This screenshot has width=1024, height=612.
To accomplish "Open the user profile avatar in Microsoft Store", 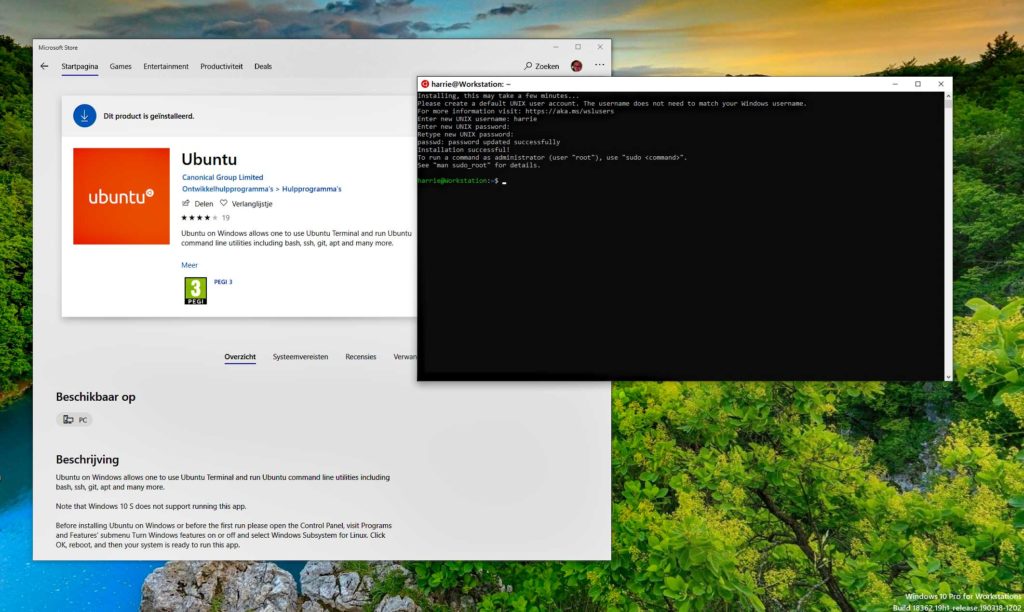I will coord(576,66).
